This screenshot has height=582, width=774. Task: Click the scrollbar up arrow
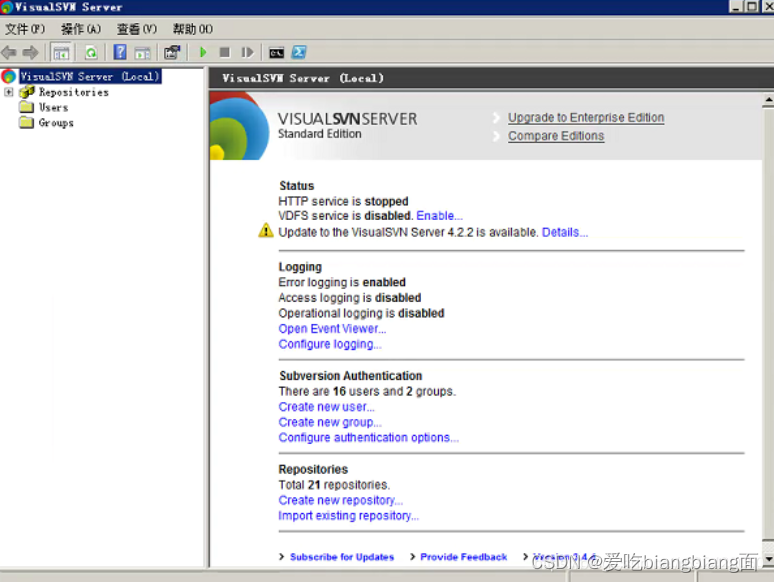pos(768,100)
